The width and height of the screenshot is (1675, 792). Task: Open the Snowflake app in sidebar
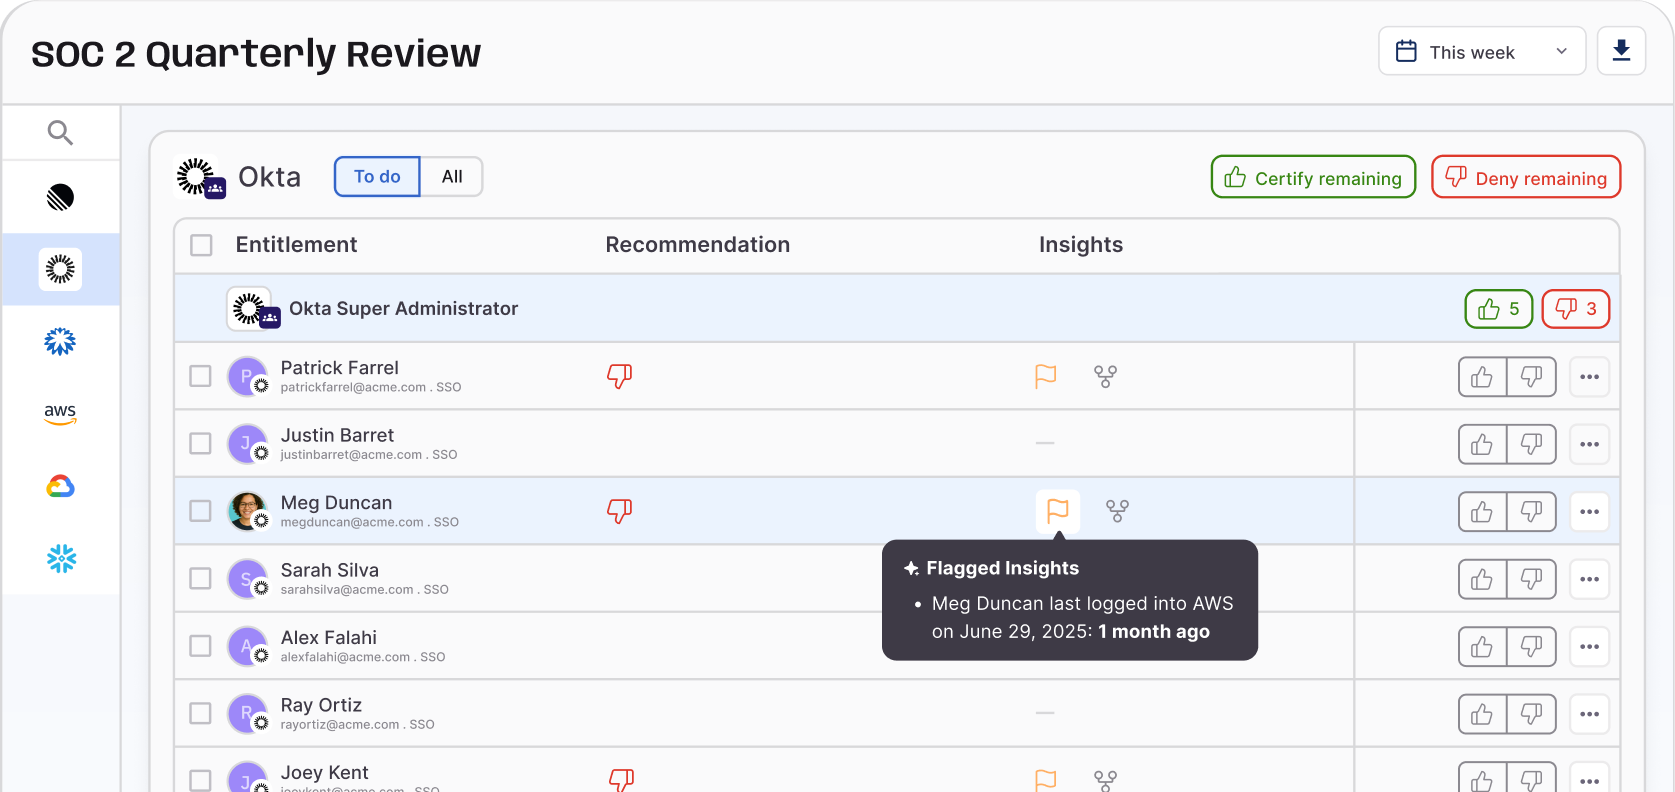[61, 558]
